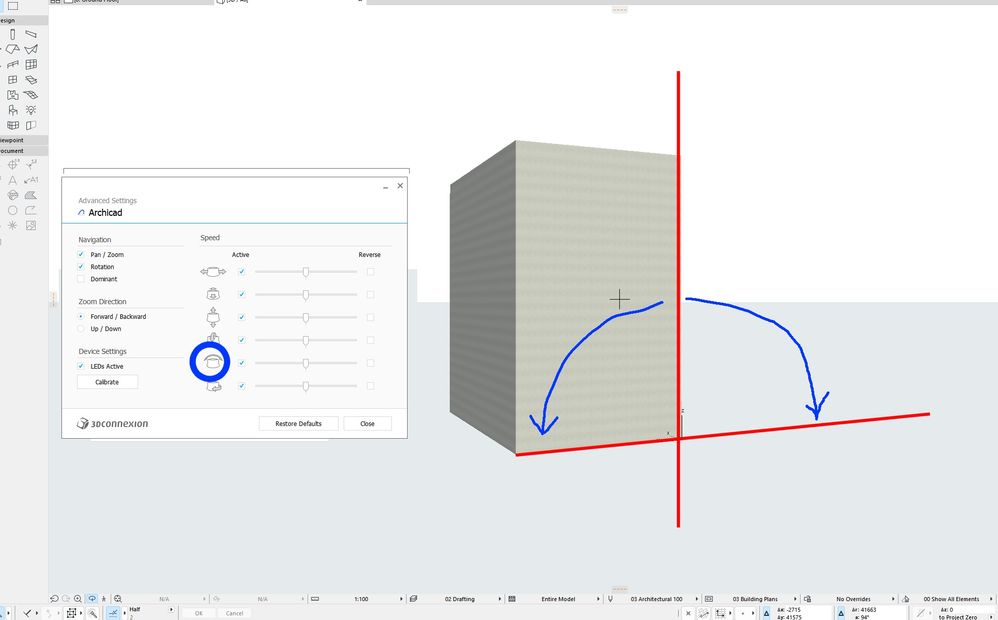Click the last row speed slider
998x620 pixels.
point(306,386)
